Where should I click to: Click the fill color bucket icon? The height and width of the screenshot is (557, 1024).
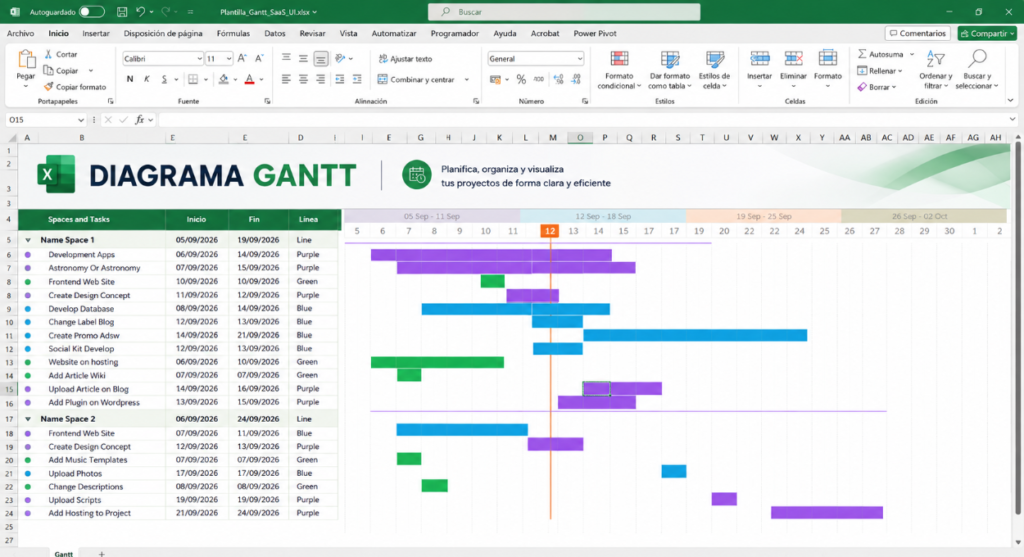coord(223,79)
